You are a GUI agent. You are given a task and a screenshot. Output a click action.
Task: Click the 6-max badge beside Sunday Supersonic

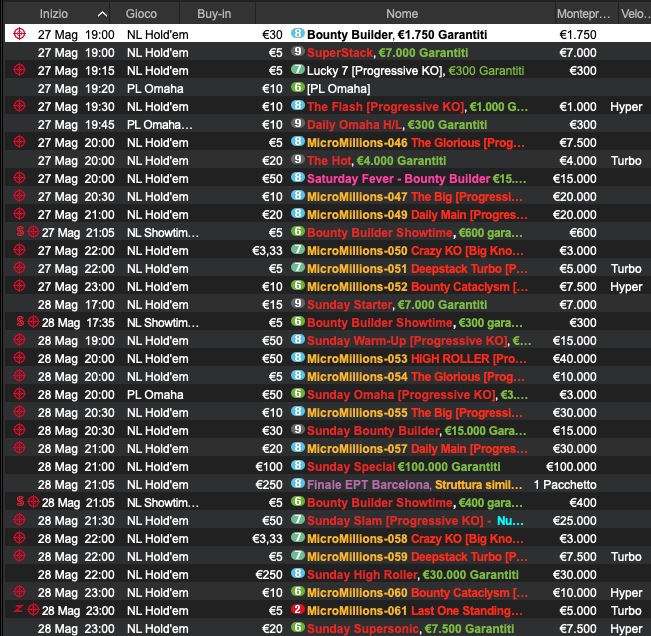point(297,627)
